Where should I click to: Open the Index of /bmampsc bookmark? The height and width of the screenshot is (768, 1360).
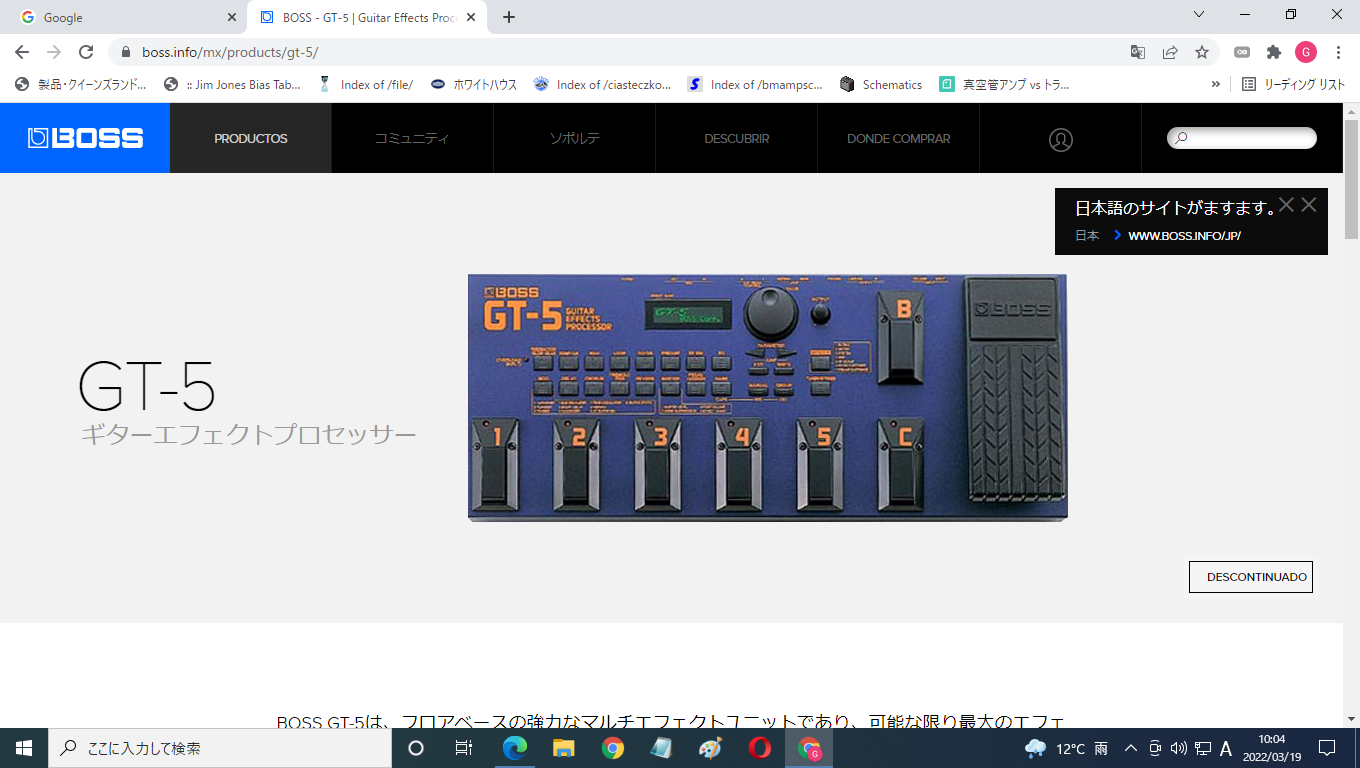coord(755,85)
